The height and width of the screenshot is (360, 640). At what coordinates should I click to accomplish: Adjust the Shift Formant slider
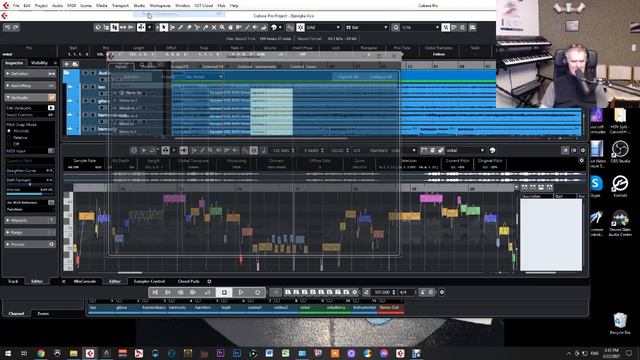tap(29, 184)
